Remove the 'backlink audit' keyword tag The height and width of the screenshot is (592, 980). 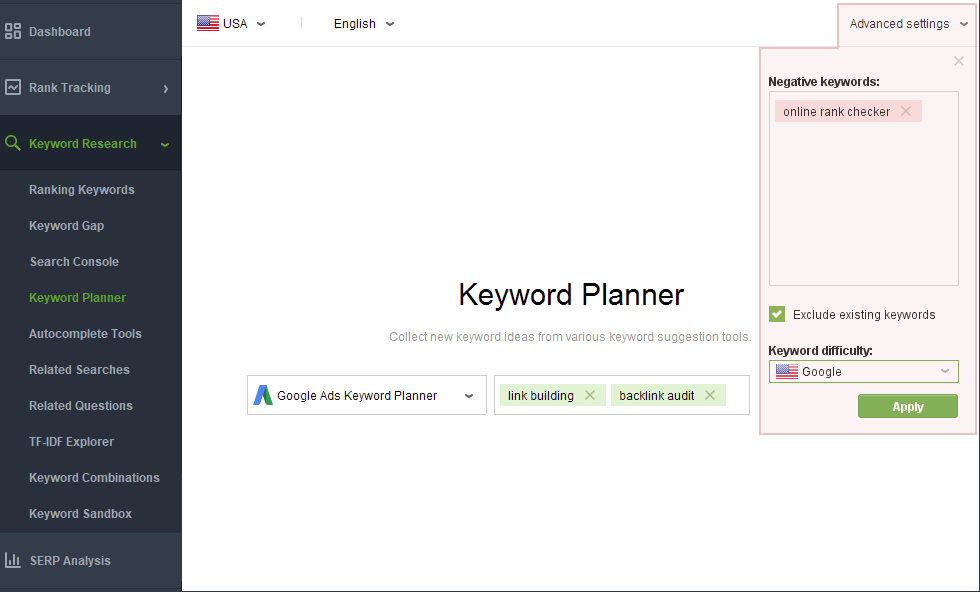(x=709, y=395)
